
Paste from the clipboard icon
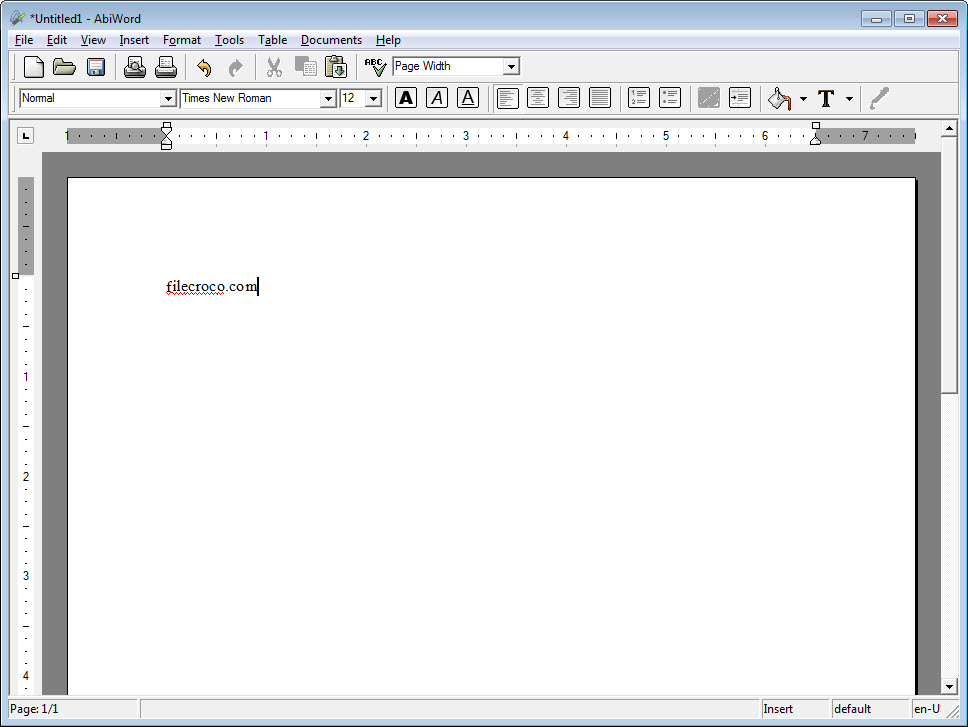click(336, 67)
